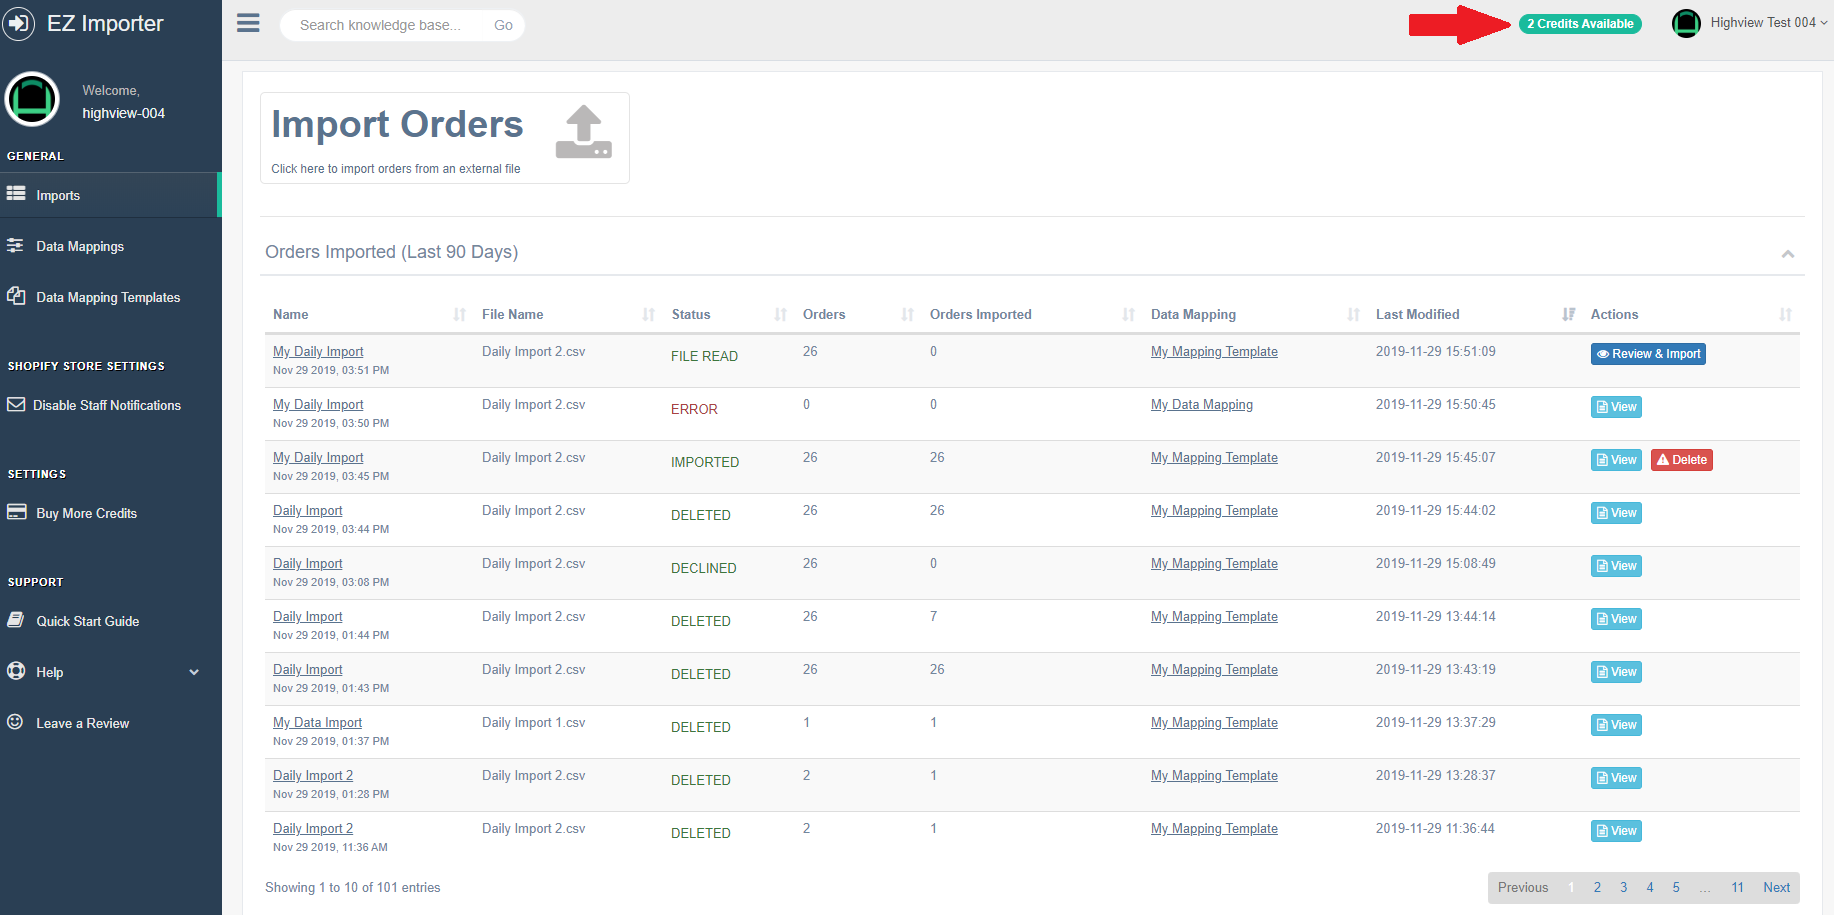Viewport: 1834px width, 915px height.
Task: Click the Import Orders upload icon
Action: [x=583, y=132]
